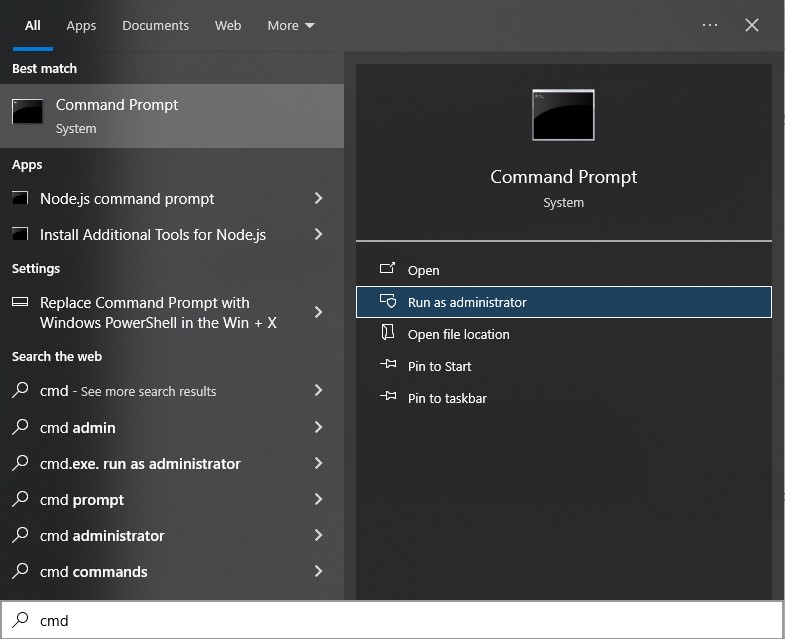
Task: Expand the Replace Command Prompt setting chevron
Action: coord(318,312)
